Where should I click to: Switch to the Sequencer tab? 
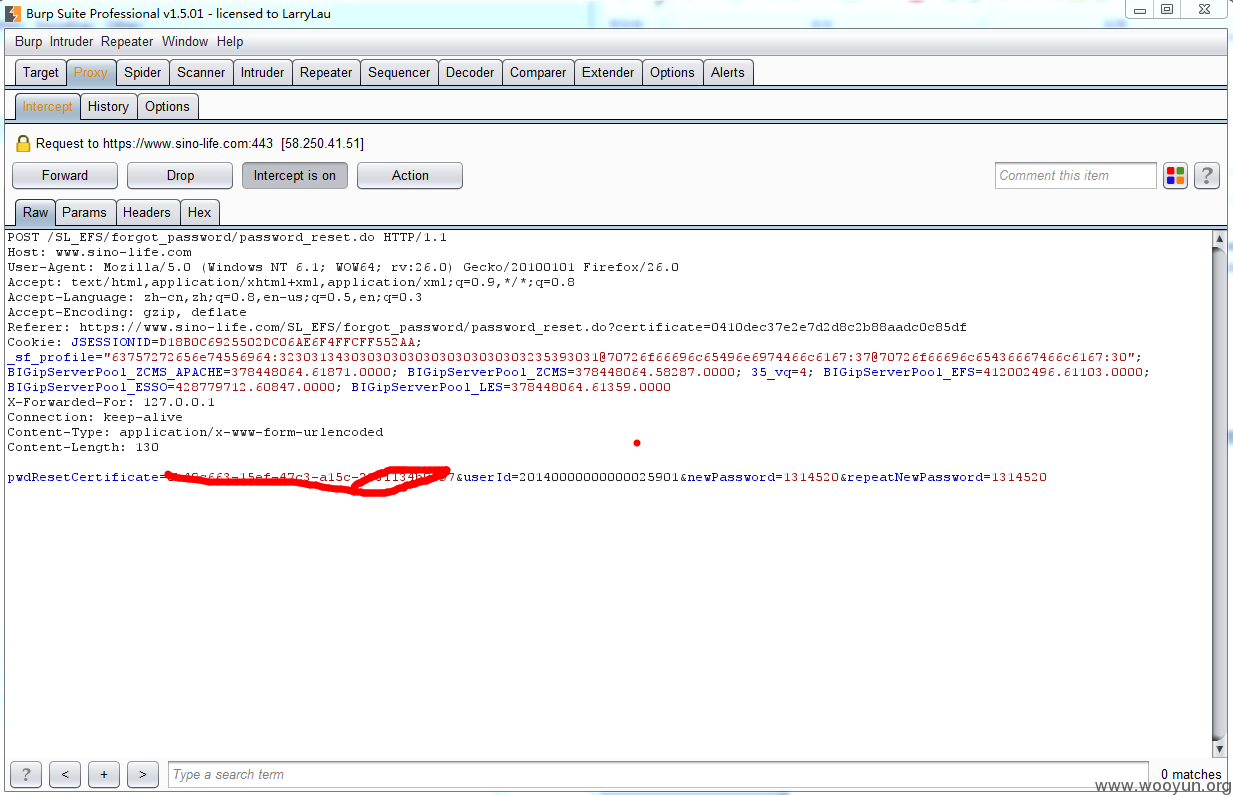[399, 72]
